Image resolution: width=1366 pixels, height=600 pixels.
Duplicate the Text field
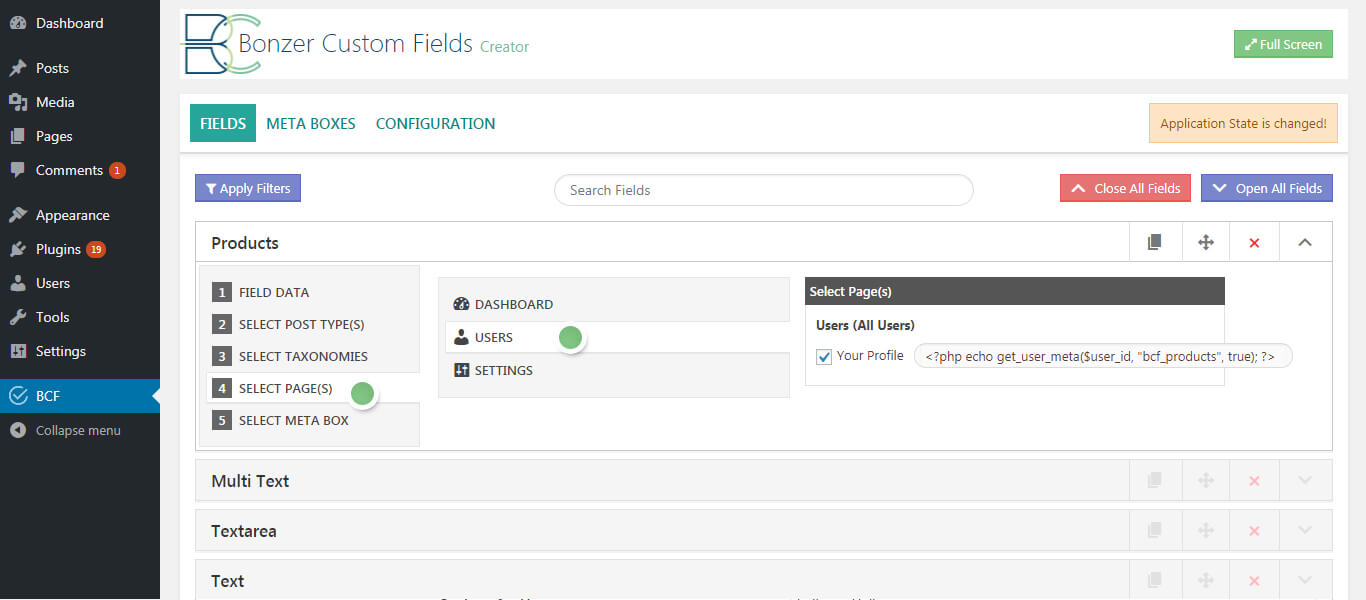1155,580
